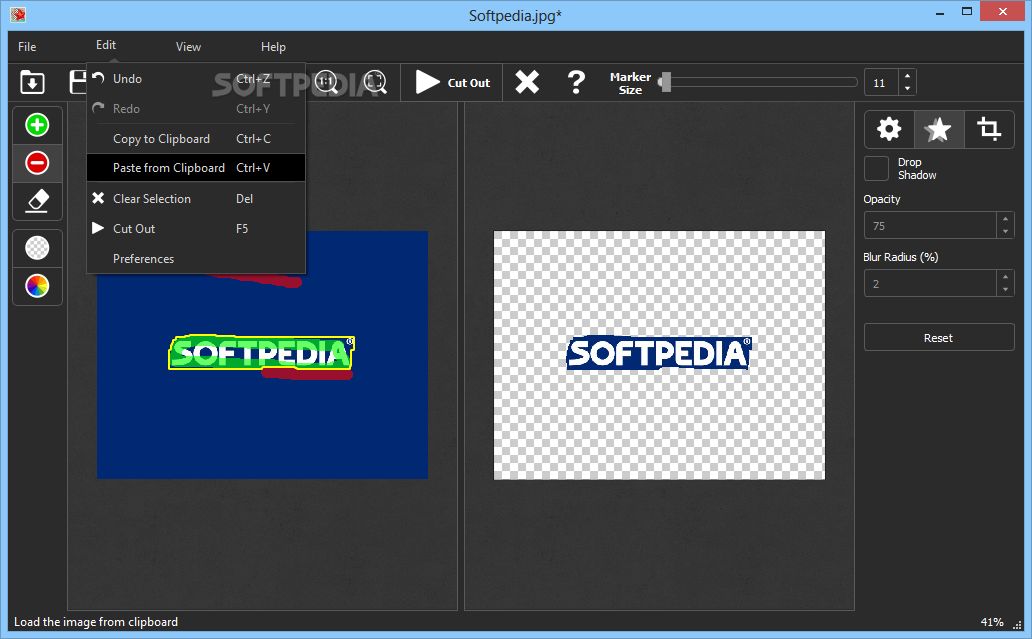Select Copy to Clipboard menu entry
Viewport: 1032px width, 639px height.
point(196,139)
